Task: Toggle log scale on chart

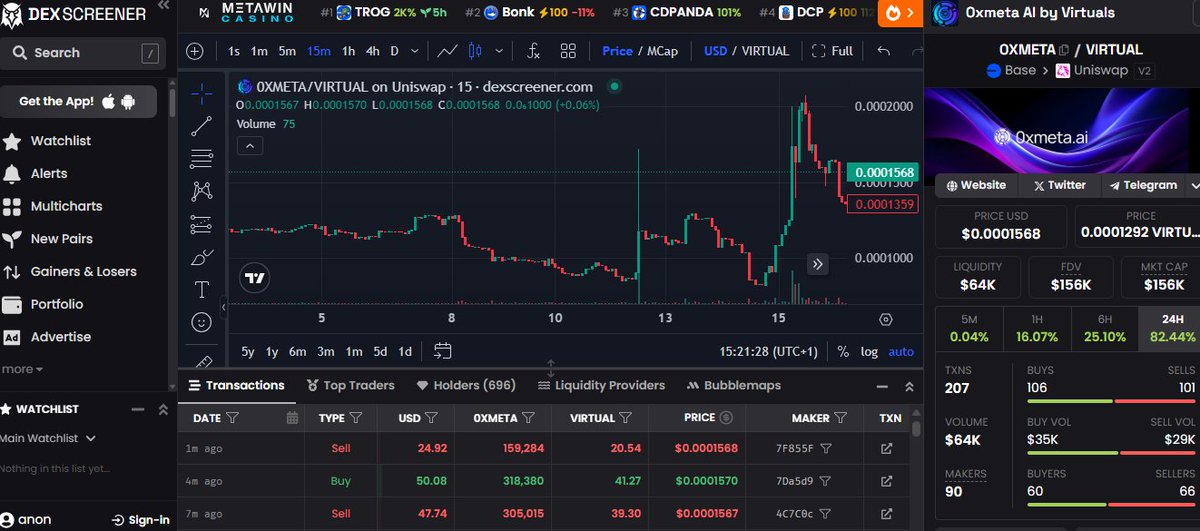Action: [869, 351]
